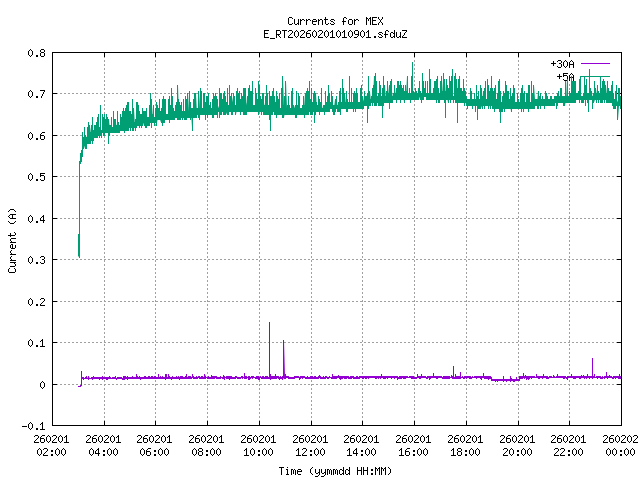Viewport: 640px width, 480px height.
Task: Click the green trace startup dip near 0.3 A
Action: 79,250
